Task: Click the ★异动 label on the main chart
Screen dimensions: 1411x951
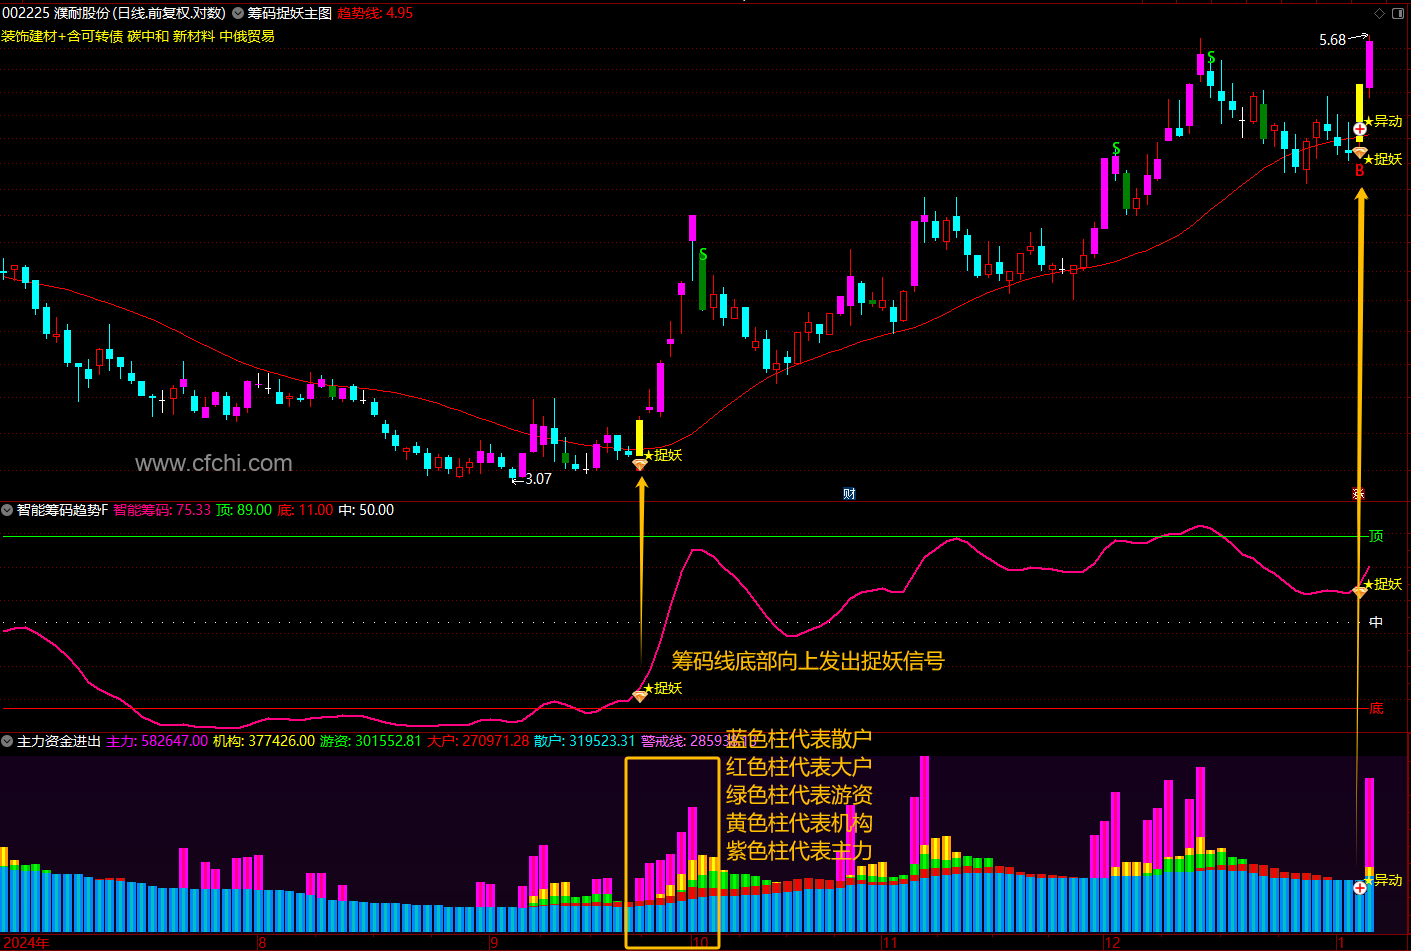Action: click(x=1383, y=121)
